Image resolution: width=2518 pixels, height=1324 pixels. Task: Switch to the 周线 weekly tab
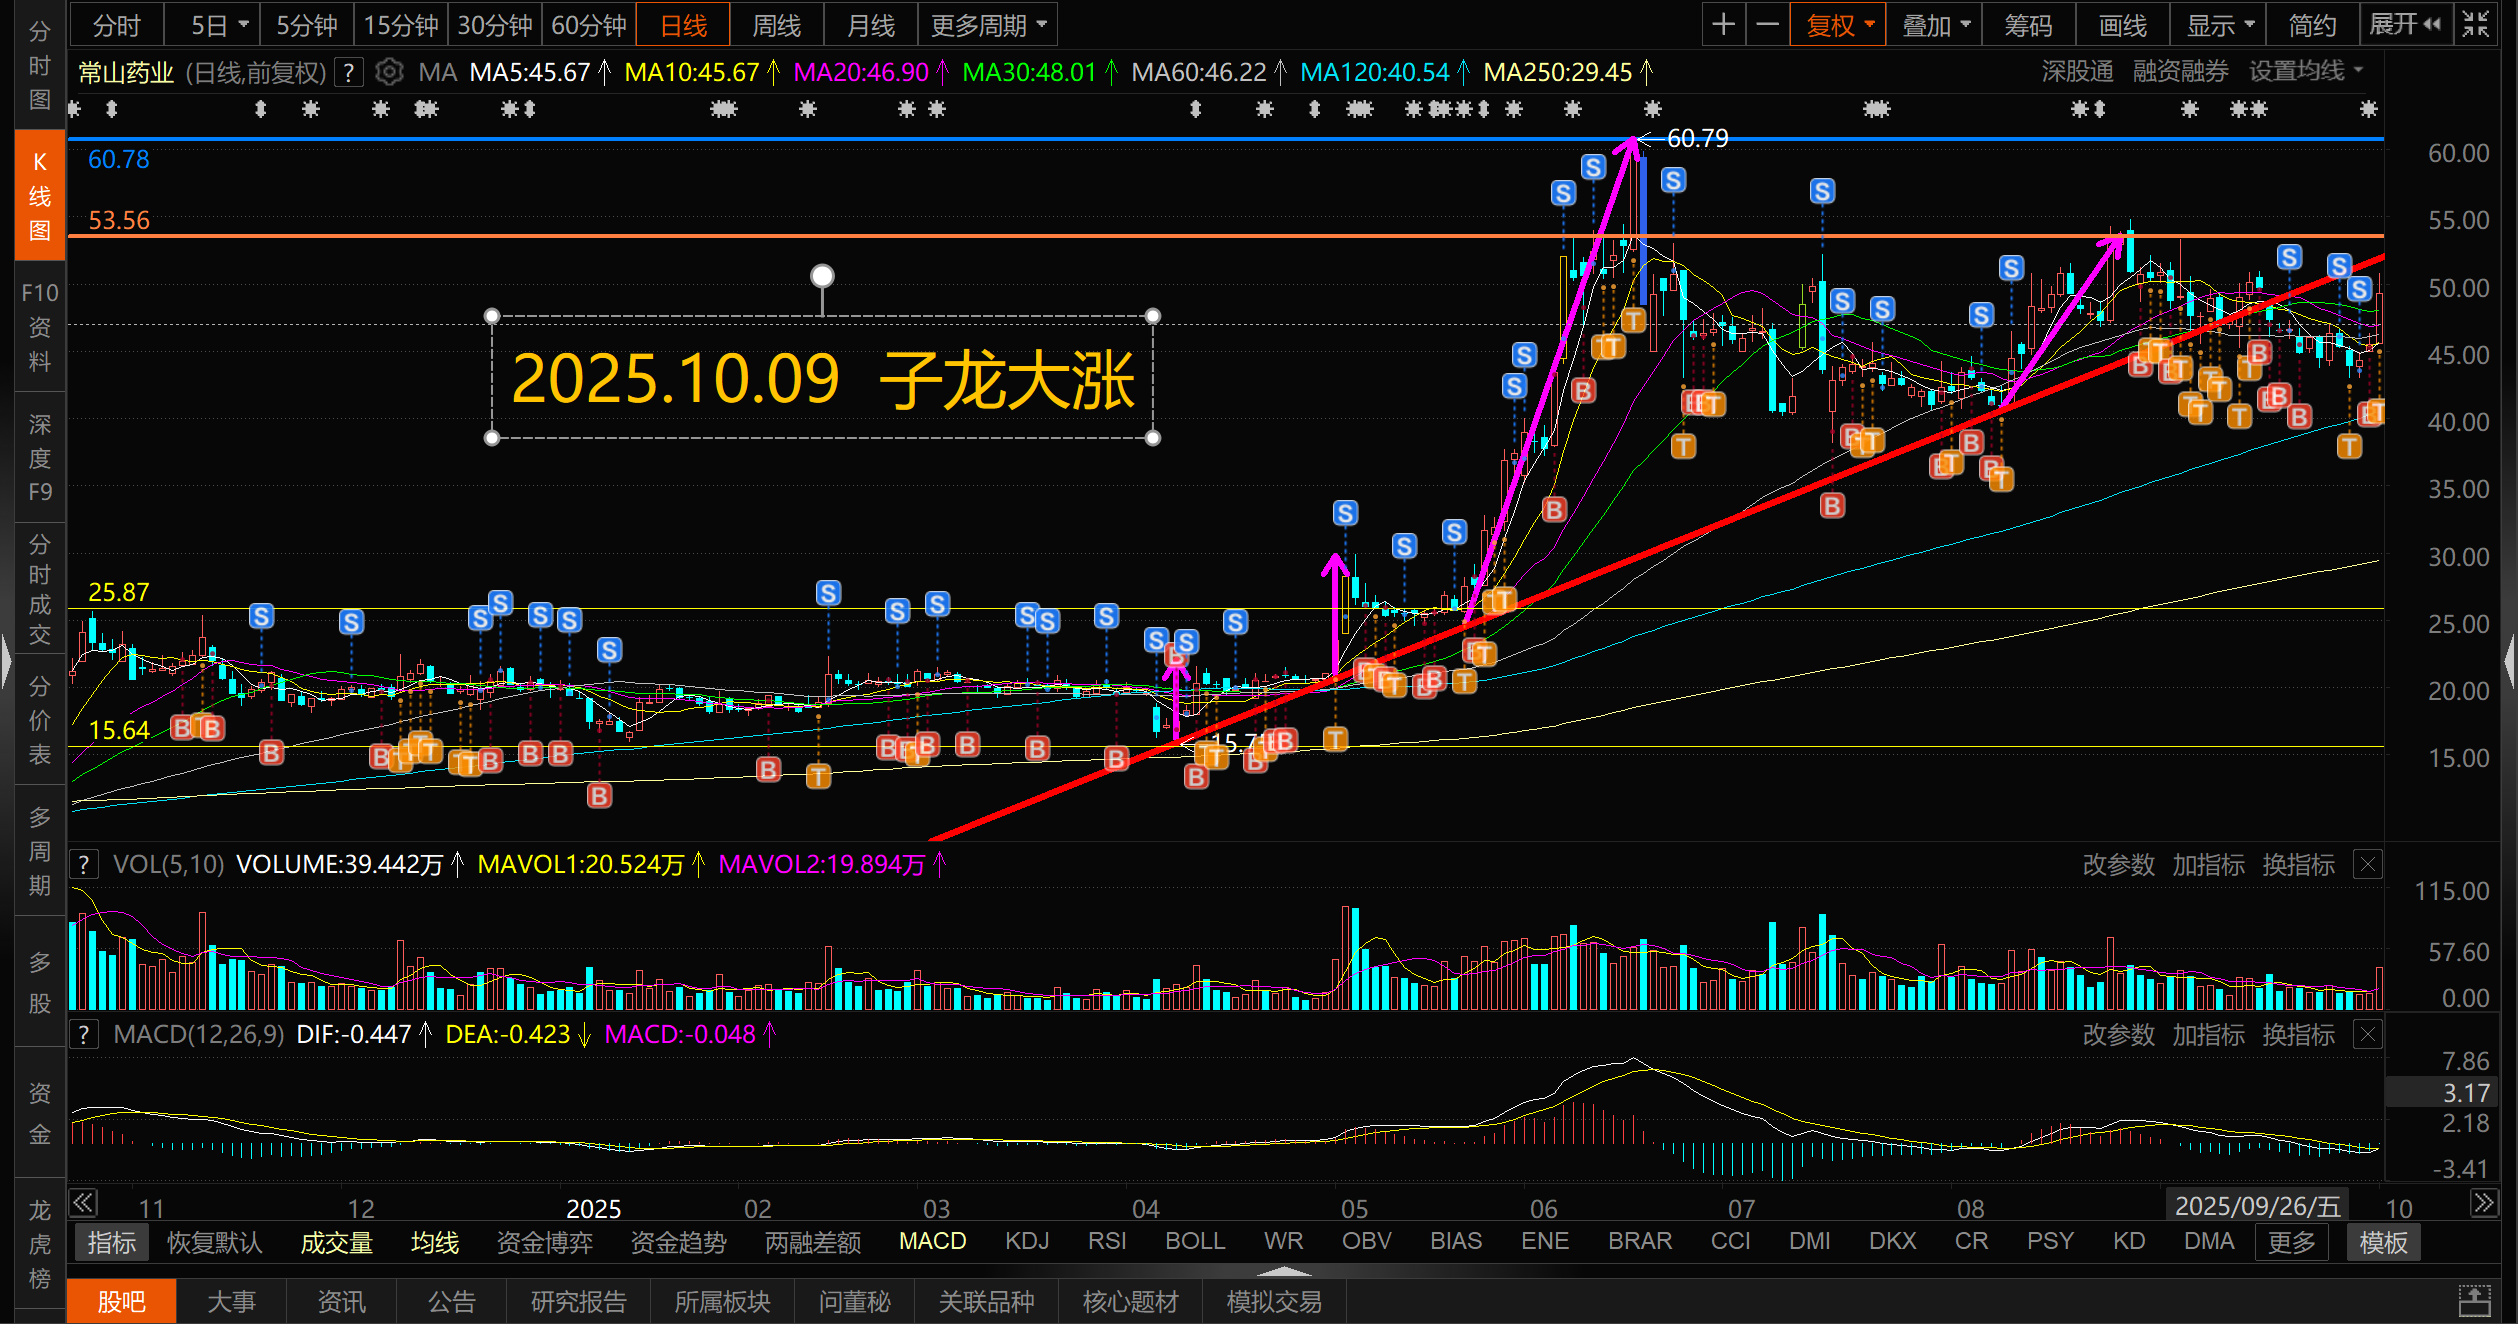coord(776,25)
